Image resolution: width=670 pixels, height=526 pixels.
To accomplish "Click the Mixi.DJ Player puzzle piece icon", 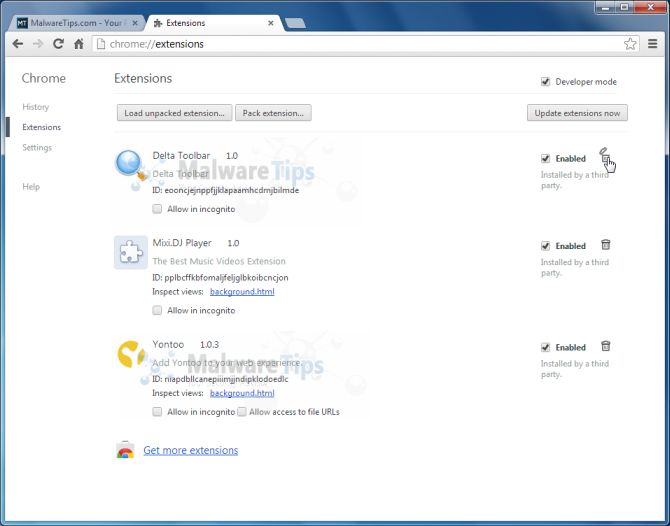I will [131, 252].
